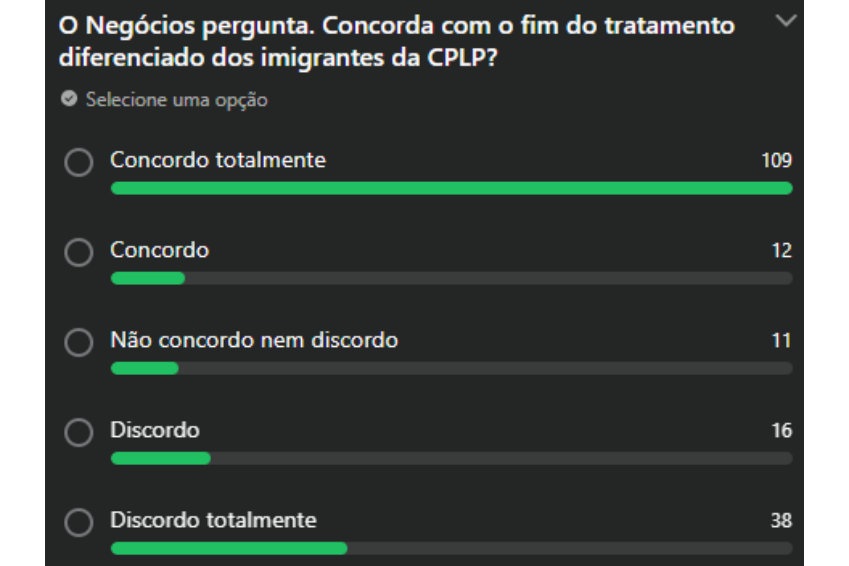Click the 16 vote count for 'Discordo'
Image resolution: width=849 pixels, height=566 pixels.
[781, 431]
